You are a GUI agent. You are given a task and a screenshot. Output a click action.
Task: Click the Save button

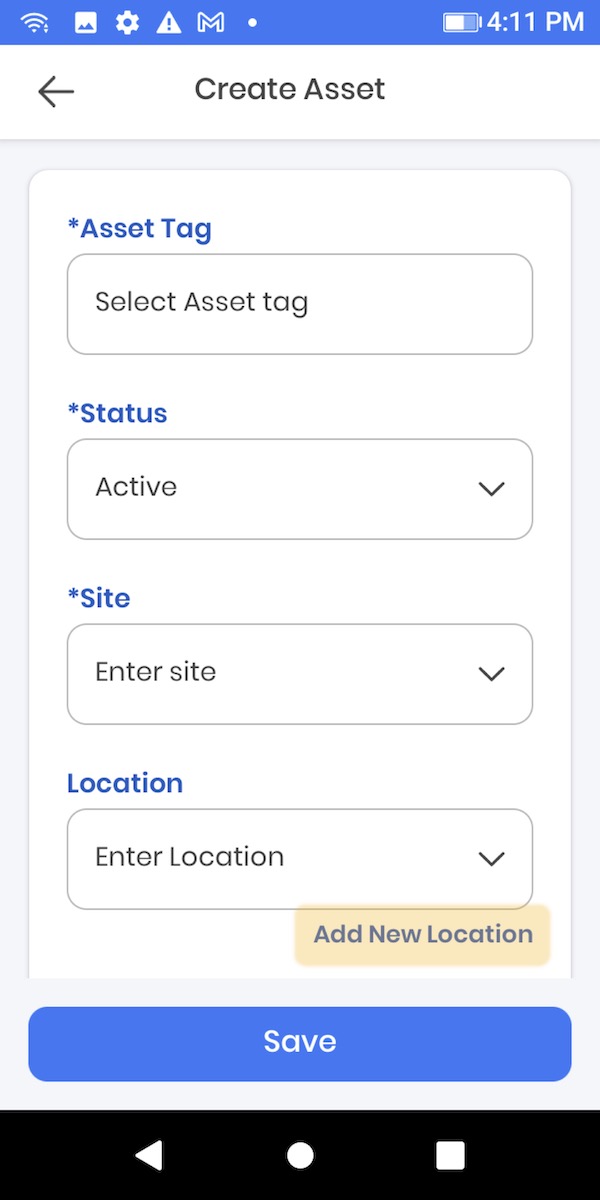coord(300,1043)
